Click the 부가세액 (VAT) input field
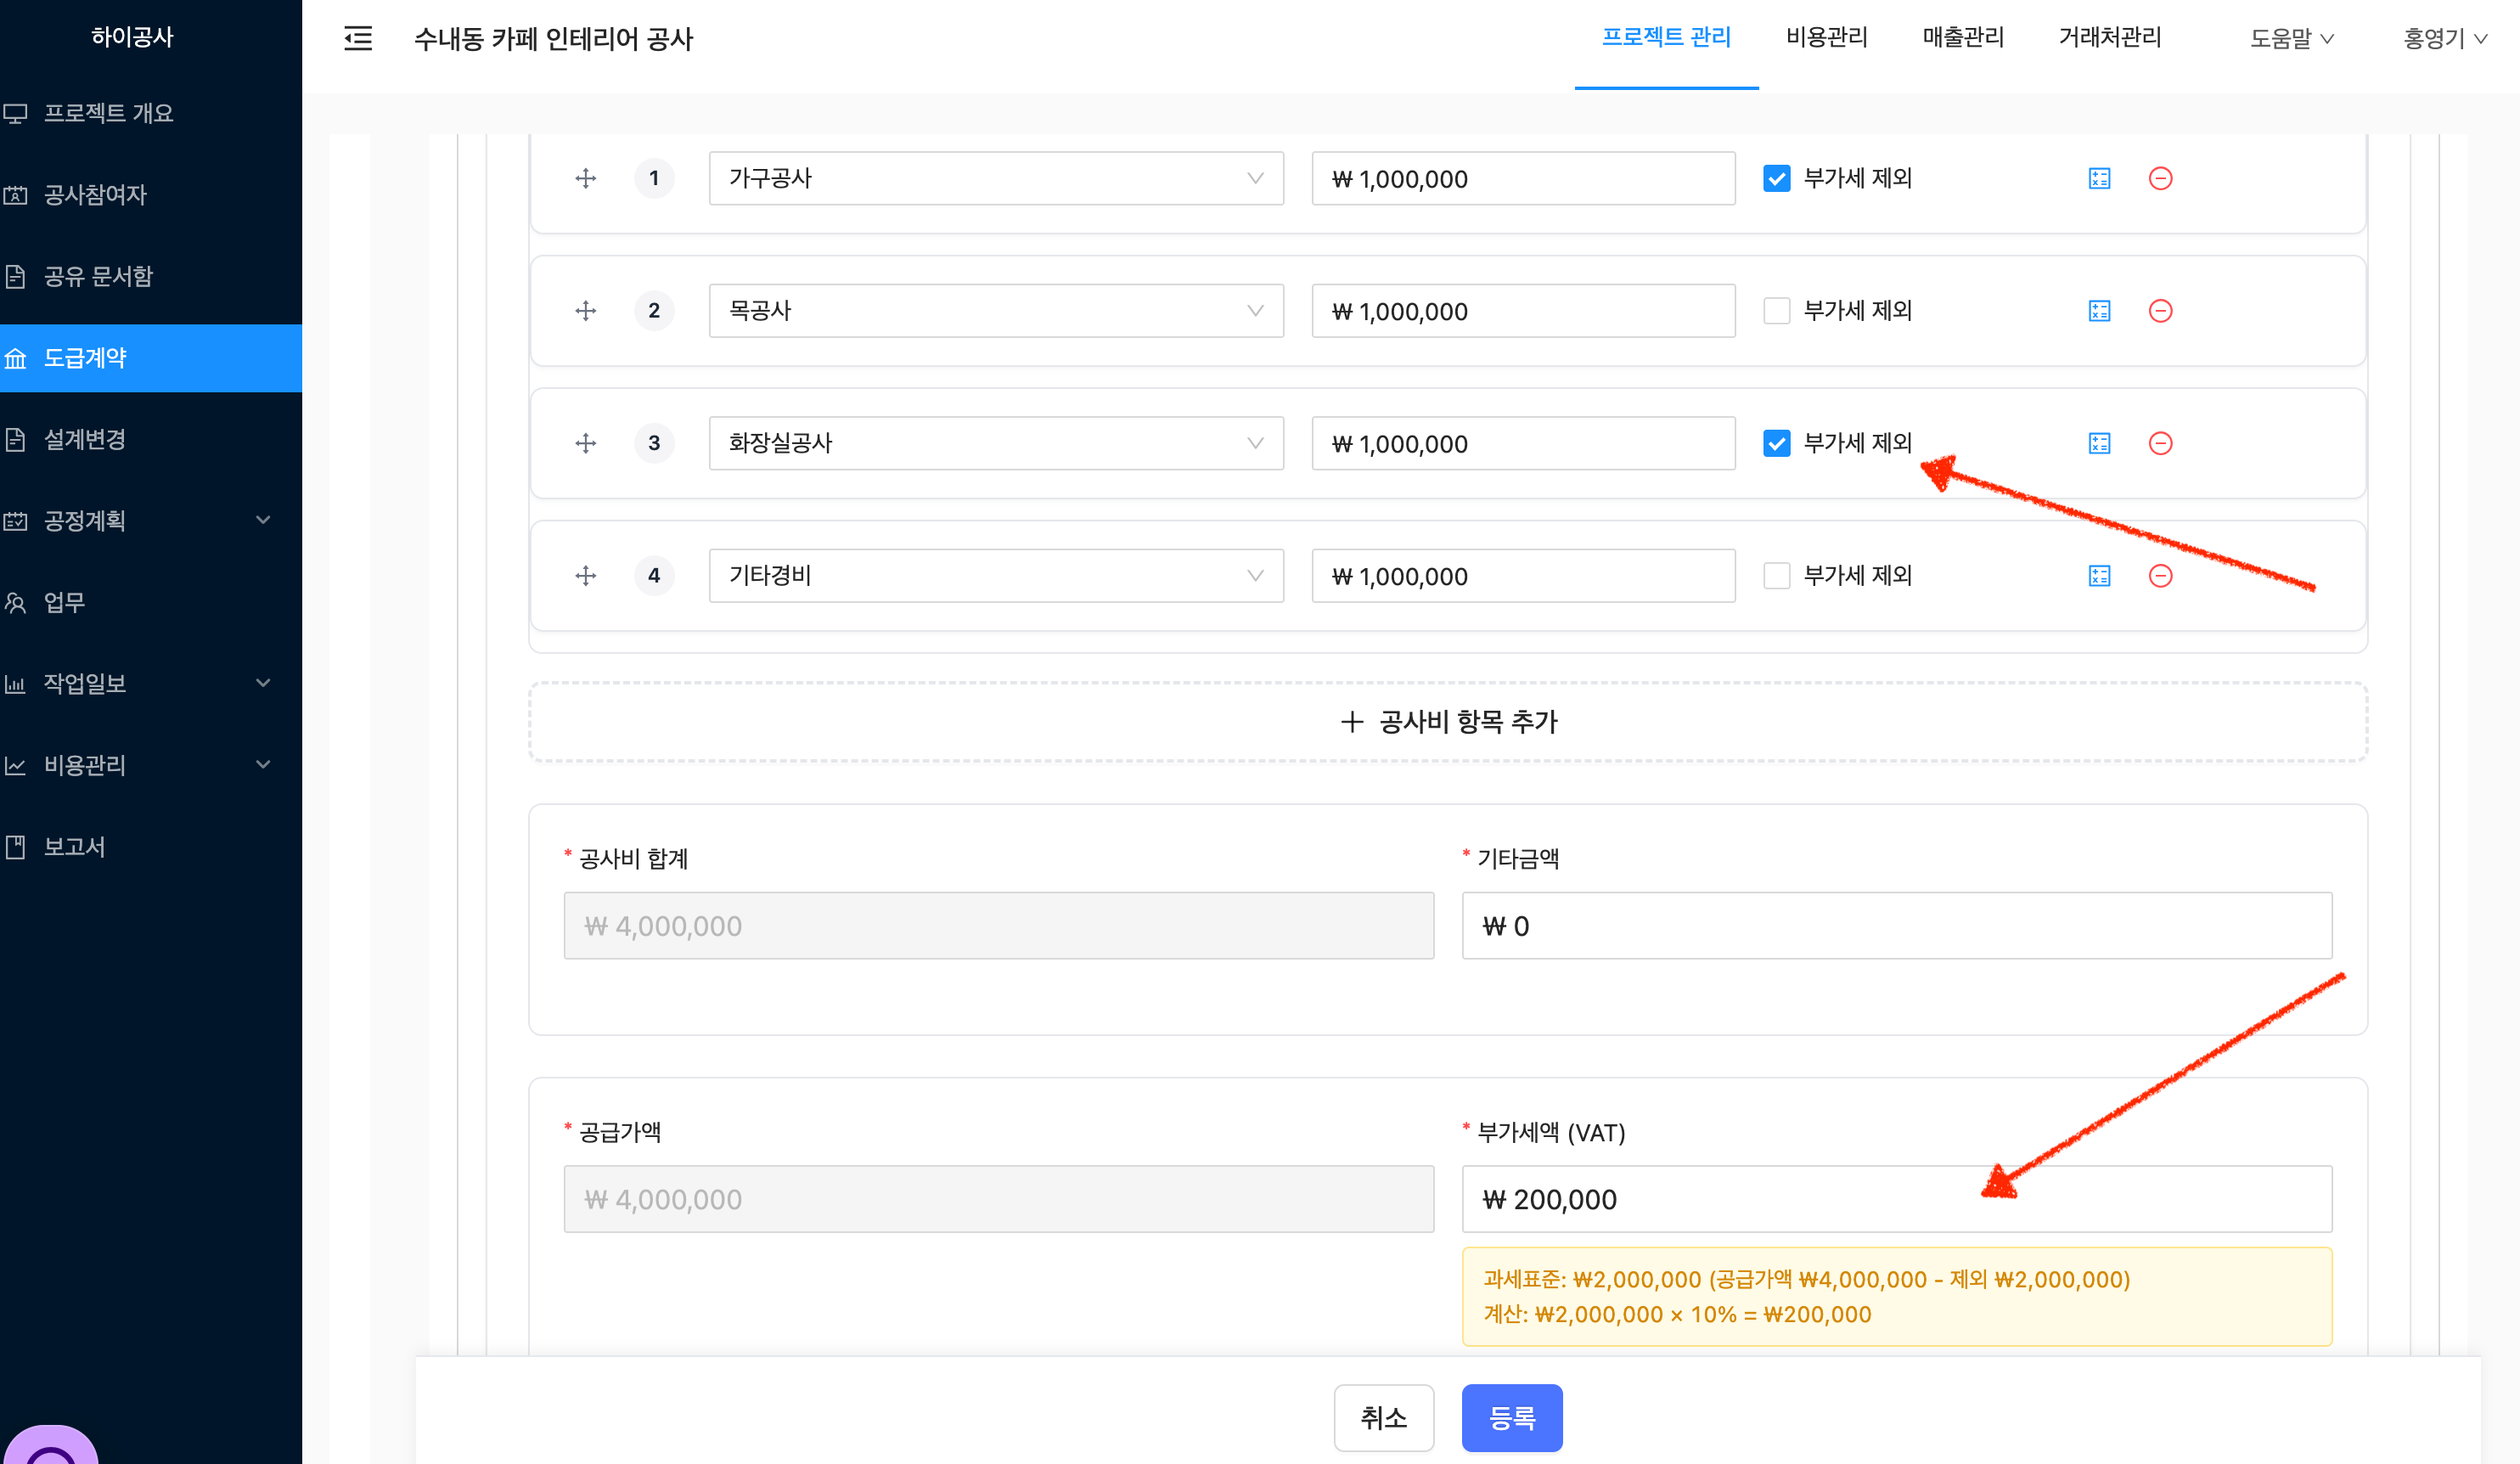Viewport: 2520px width, 1464px height. tap(1896, 1199)
